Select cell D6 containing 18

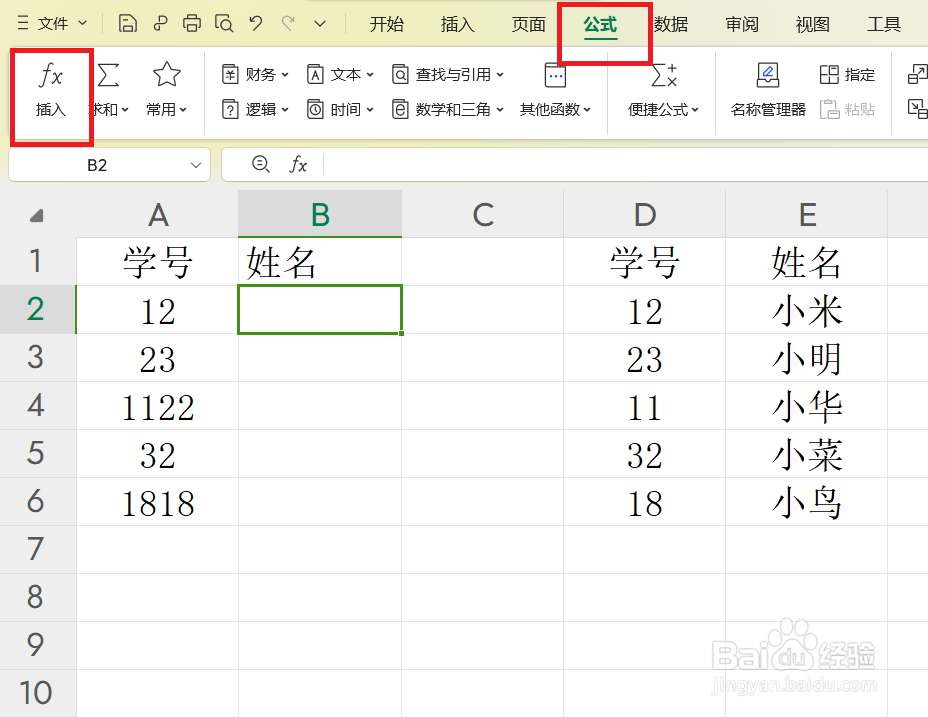coord(645,501)
